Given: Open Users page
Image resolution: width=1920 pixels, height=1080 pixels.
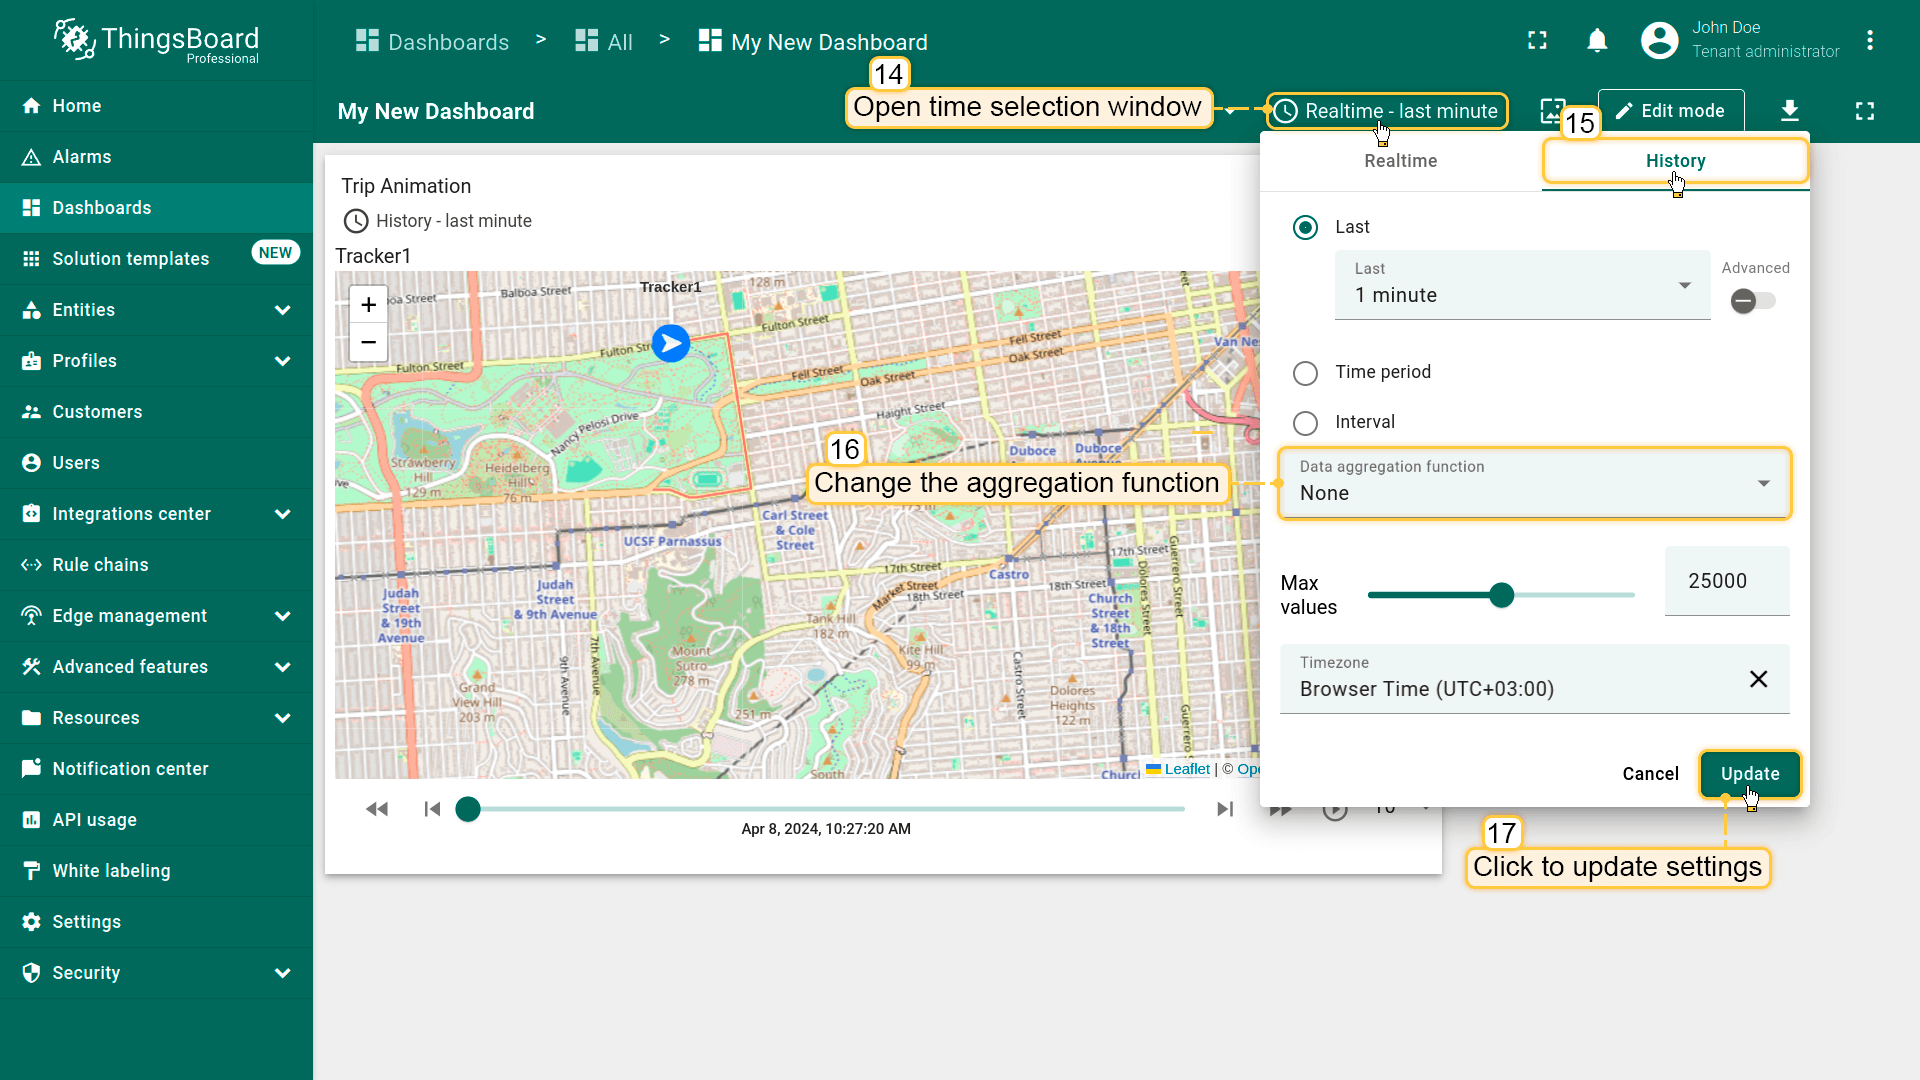Looking at the screenshot, I should click(x=156, y=463).
